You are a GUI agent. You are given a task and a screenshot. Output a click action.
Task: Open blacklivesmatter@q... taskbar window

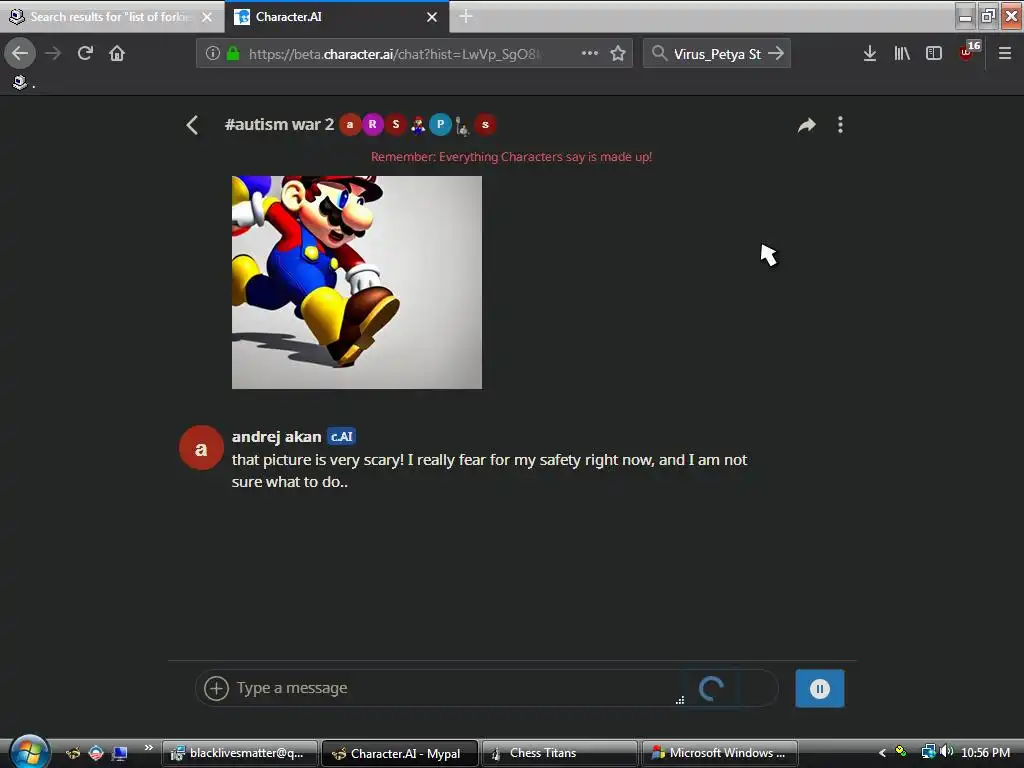click(240, 754)
